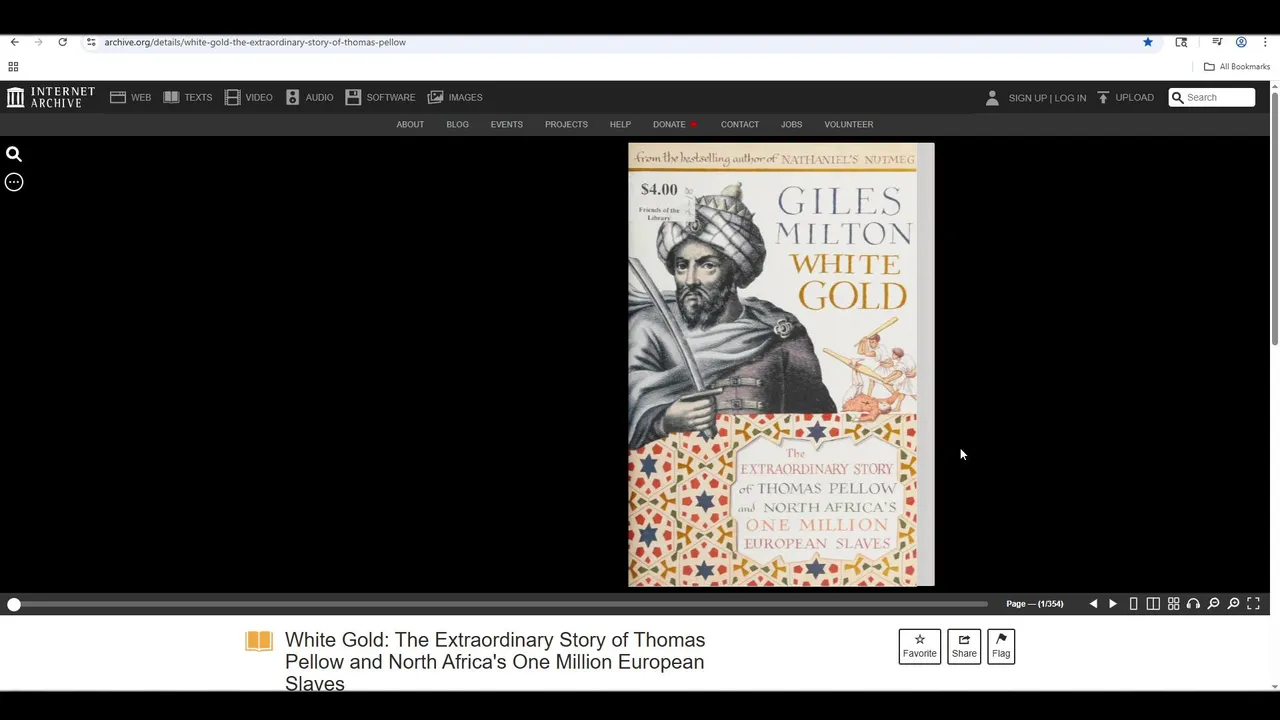Click Sign Up link
The height and width of the screenshot is (720, 1280).
click(1027, 98)
